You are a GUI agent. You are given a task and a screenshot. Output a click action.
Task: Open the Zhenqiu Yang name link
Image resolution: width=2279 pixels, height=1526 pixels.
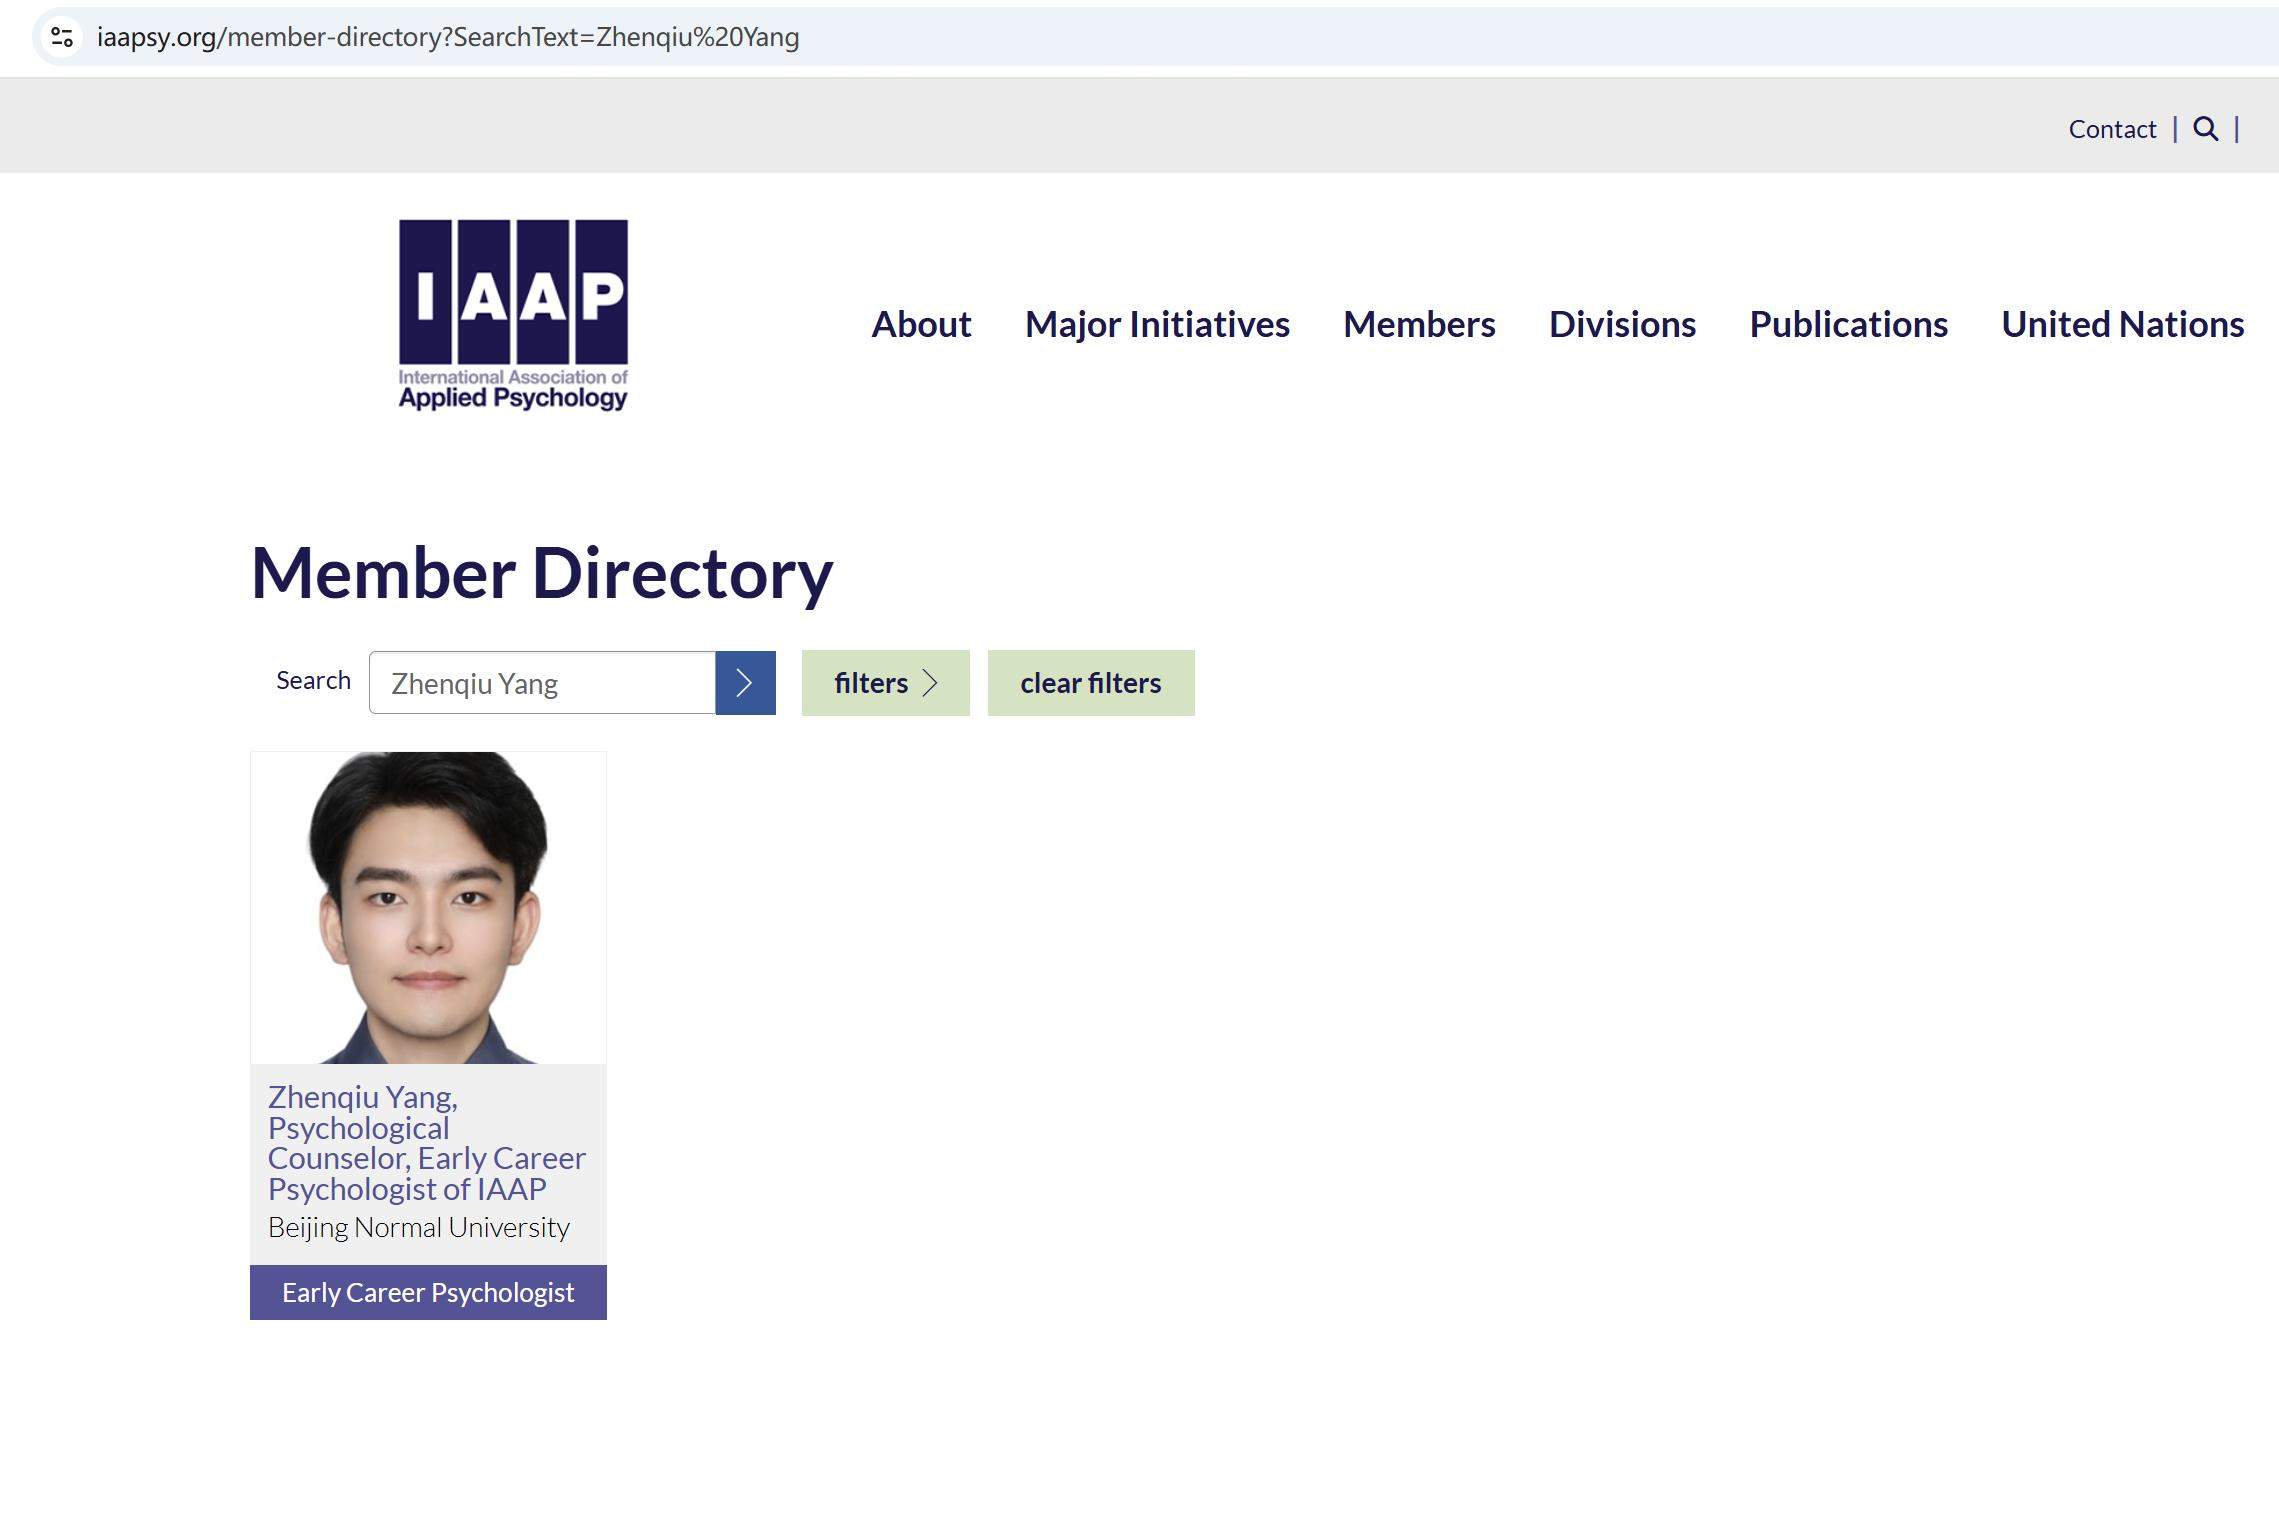tap(427, 1143)
